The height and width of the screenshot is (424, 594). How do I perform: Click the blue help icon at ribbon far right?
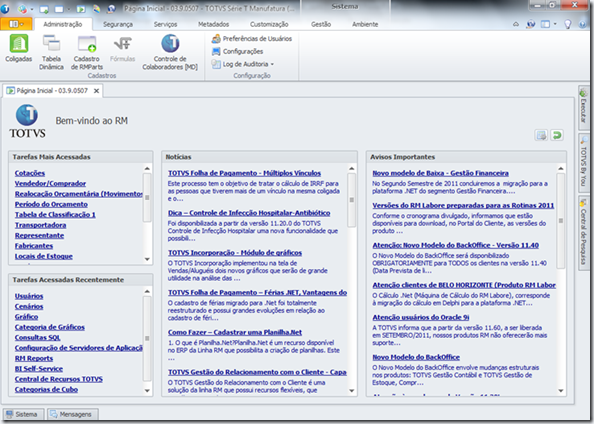click(583, 24)
